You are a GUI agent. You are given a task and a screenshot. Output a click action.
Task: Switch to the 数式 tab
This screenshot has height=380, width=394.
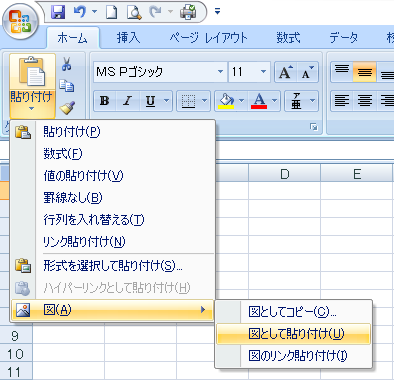click(x=288, y=38)
